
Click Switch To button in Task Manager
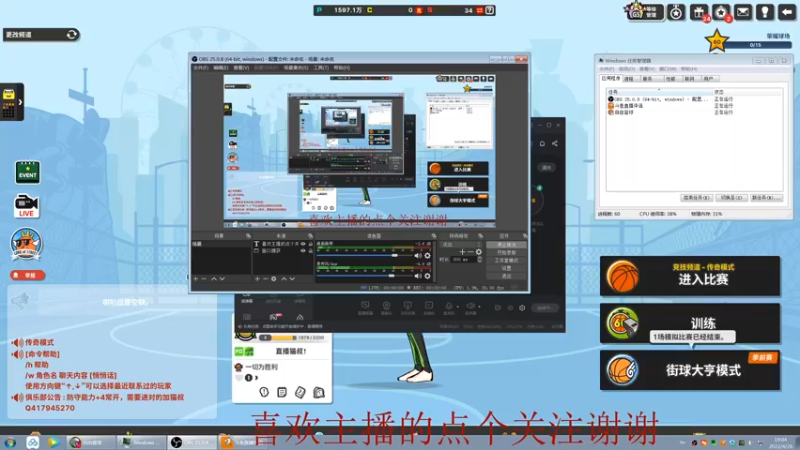click(731, 197)
